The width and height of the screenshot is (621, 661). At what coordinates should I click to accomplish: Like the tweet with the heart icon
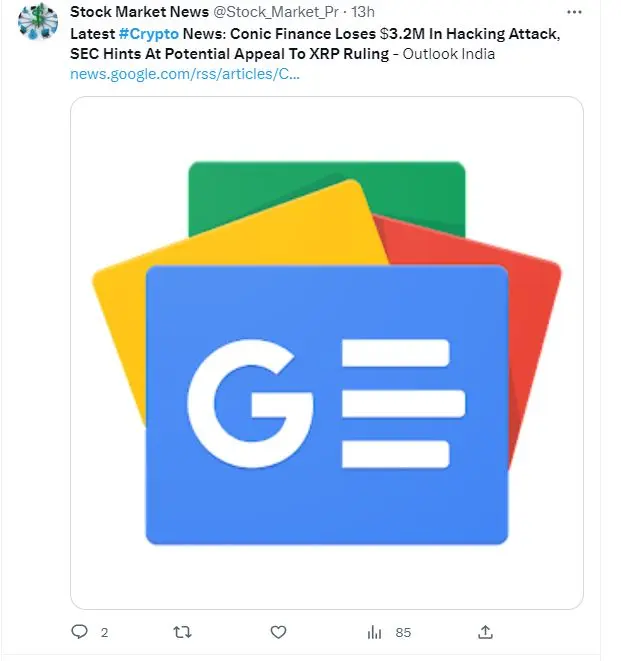pos(279,632)
